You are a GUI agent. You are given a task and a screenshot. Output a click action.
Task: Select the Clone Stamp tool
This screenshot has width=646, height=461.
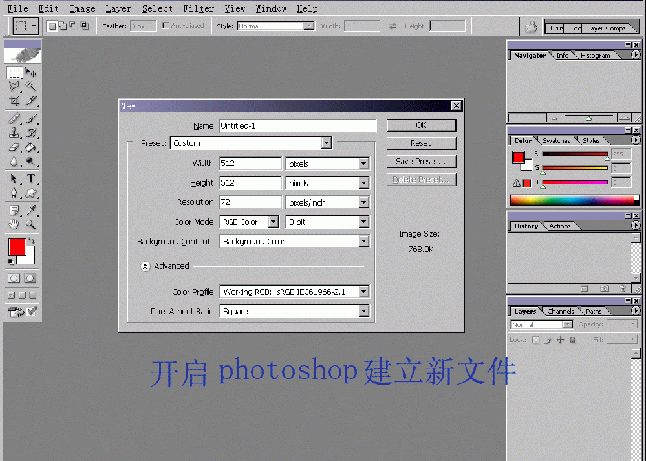point(14,133)
